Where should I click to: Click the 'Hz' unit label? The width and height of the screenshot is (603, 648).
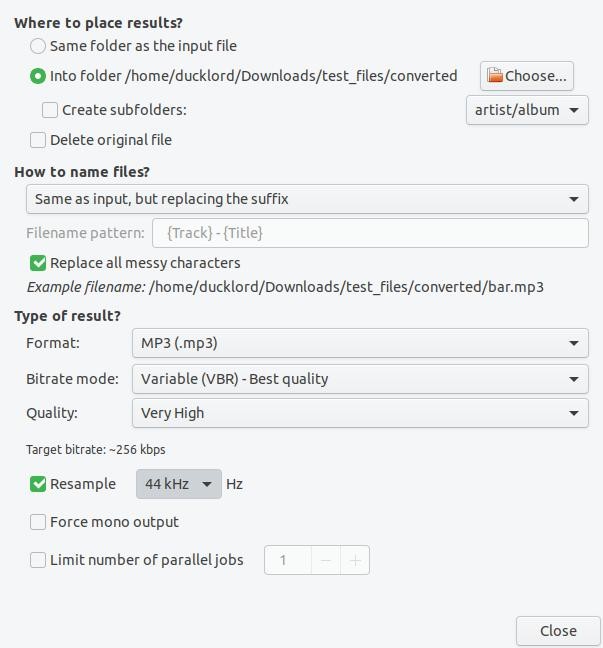point(234,484)
